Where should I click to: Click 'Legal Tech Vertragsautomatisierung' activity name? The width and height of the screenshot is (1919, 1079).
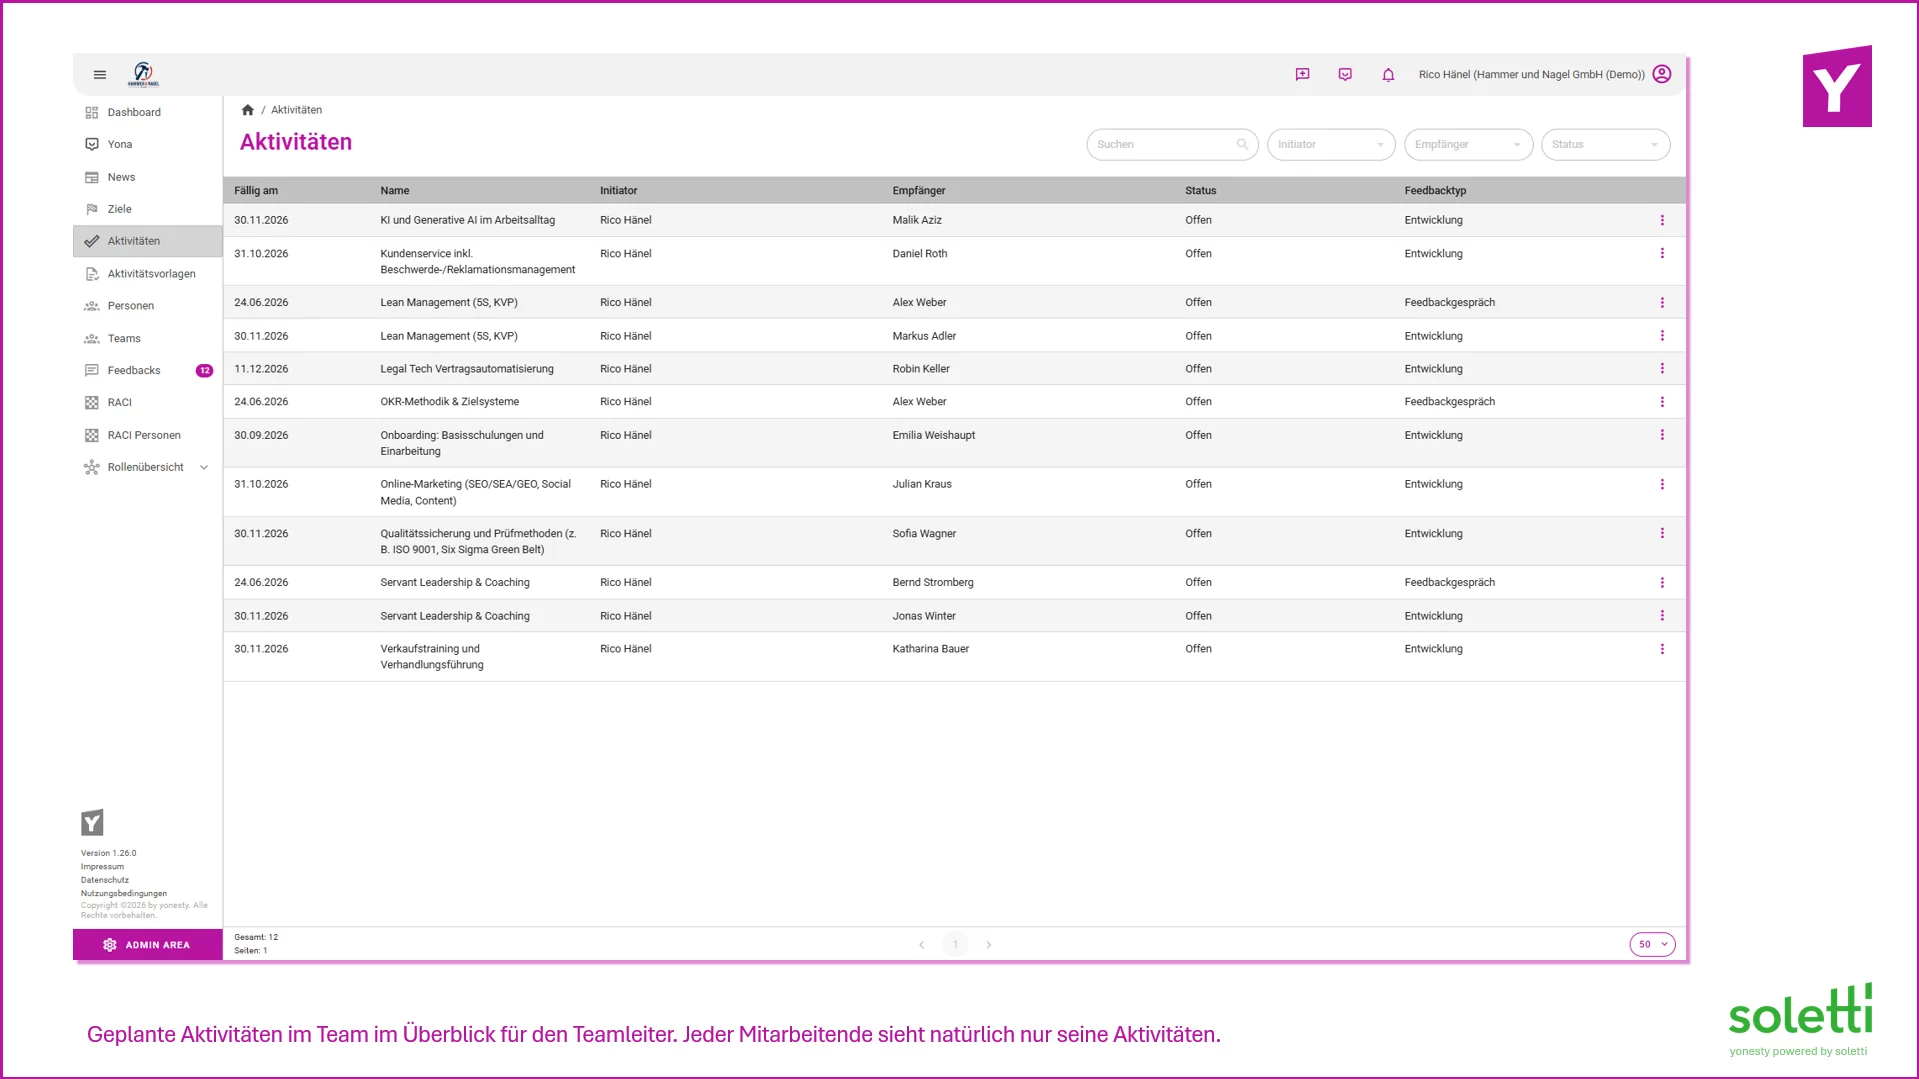pyautogui.click(x=467, y=369)
